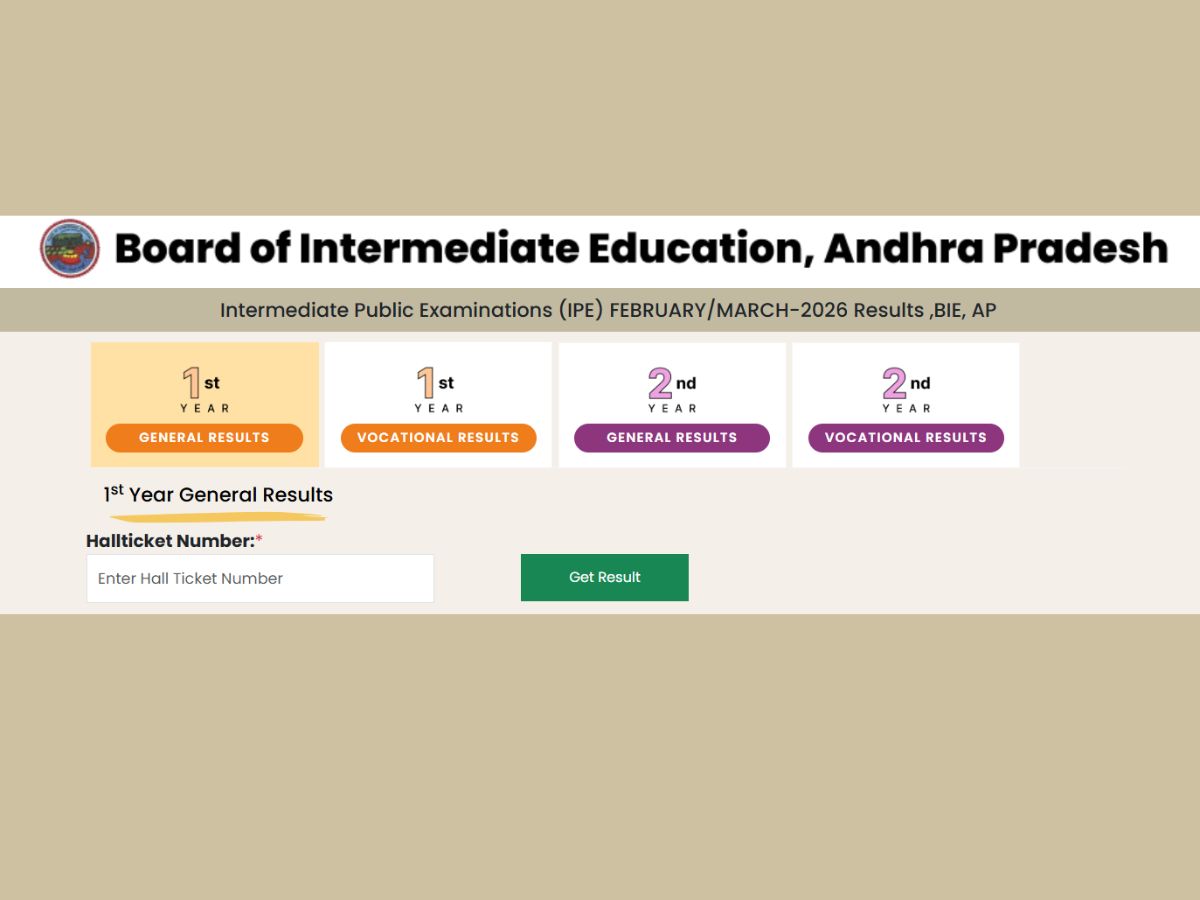
Task: Click the orange VOCATIONAL RESULTS pill button
Action: click(438, 437)
